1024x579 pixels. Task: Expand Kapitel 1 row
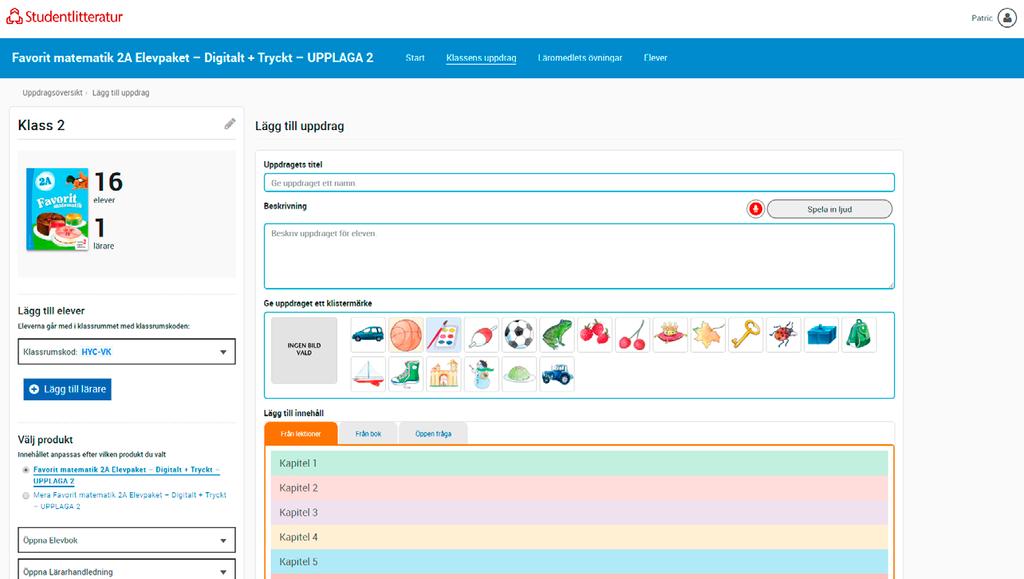579,463
